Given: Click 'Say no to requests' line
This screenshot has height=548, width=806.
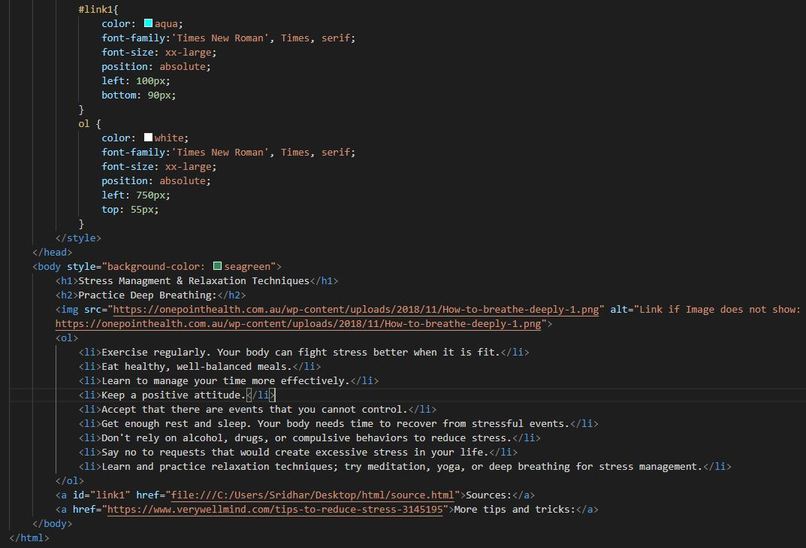Looking at the screenshot, I should (x=298, y=452).
